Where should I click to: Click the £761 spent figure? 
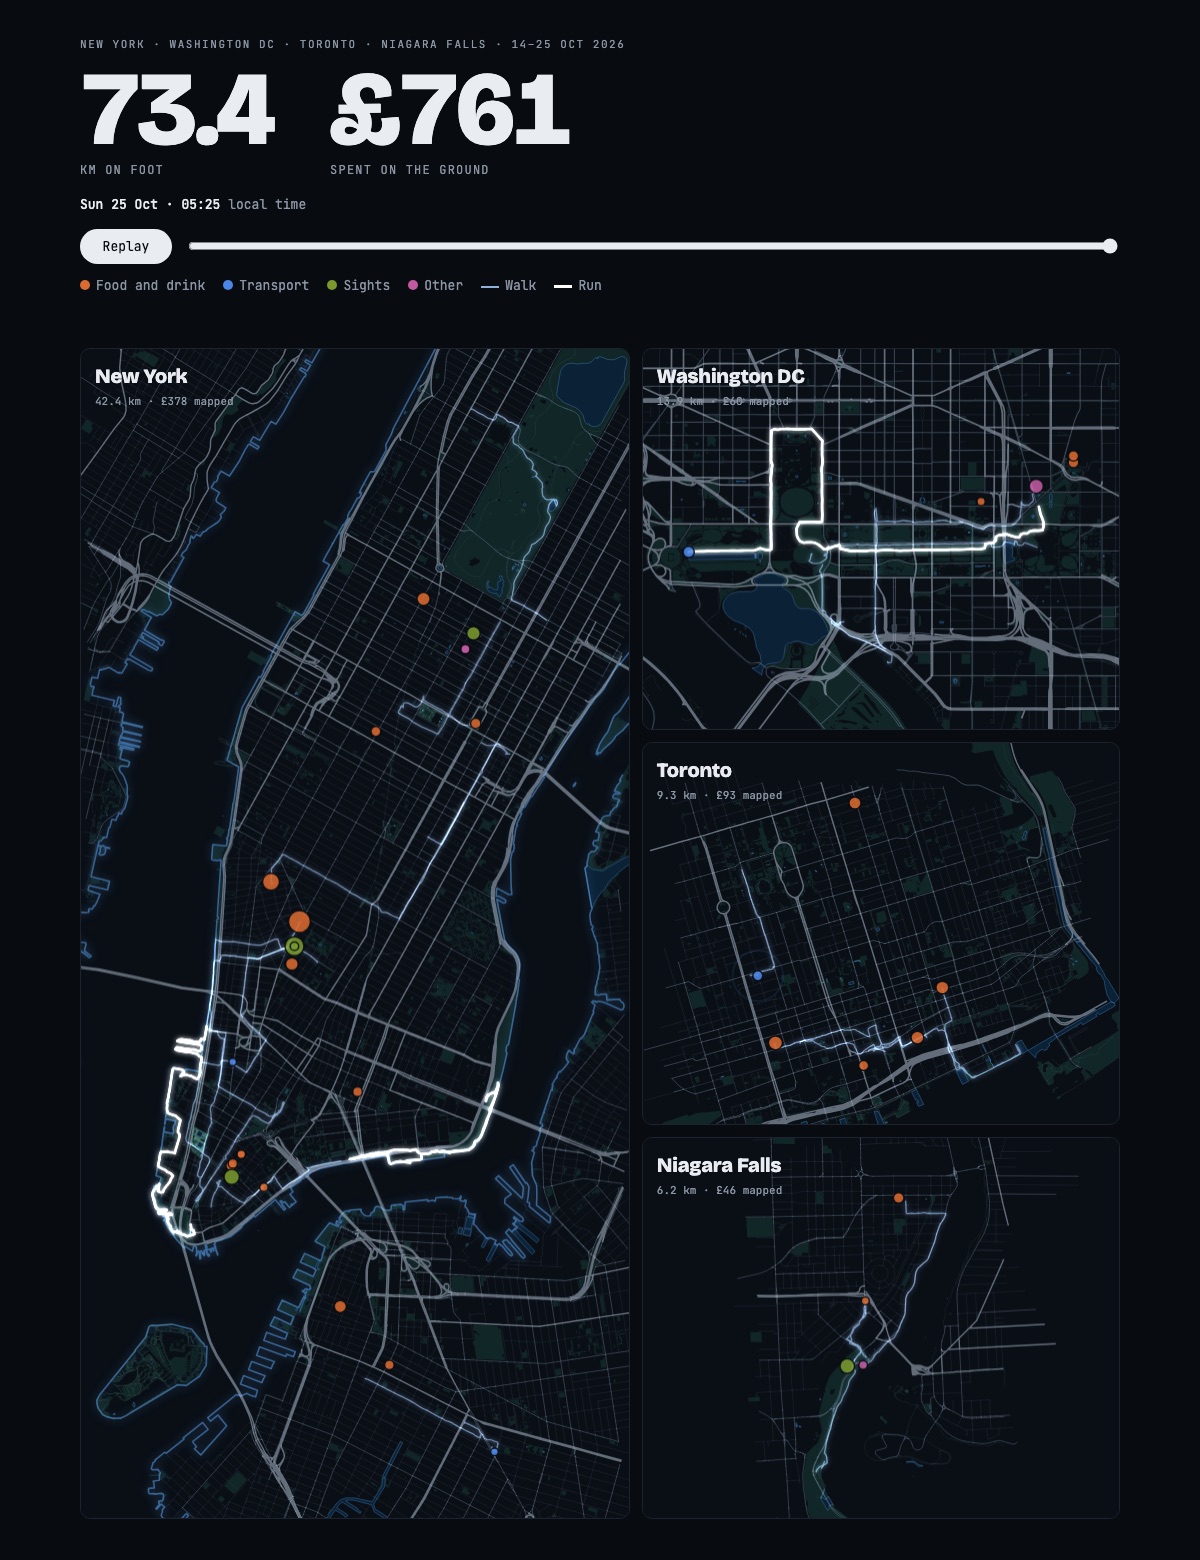point(450,110)
